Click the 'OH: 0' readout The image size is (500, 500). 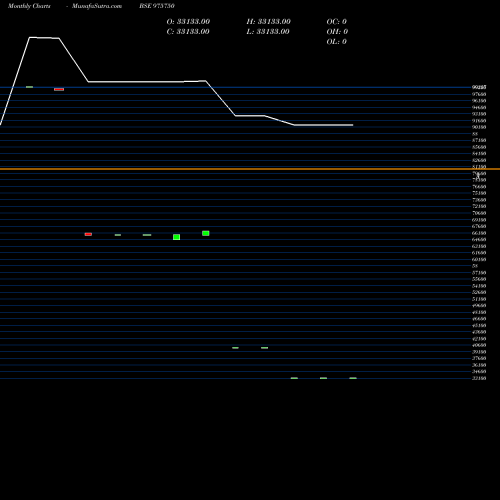tap(337, 32)
